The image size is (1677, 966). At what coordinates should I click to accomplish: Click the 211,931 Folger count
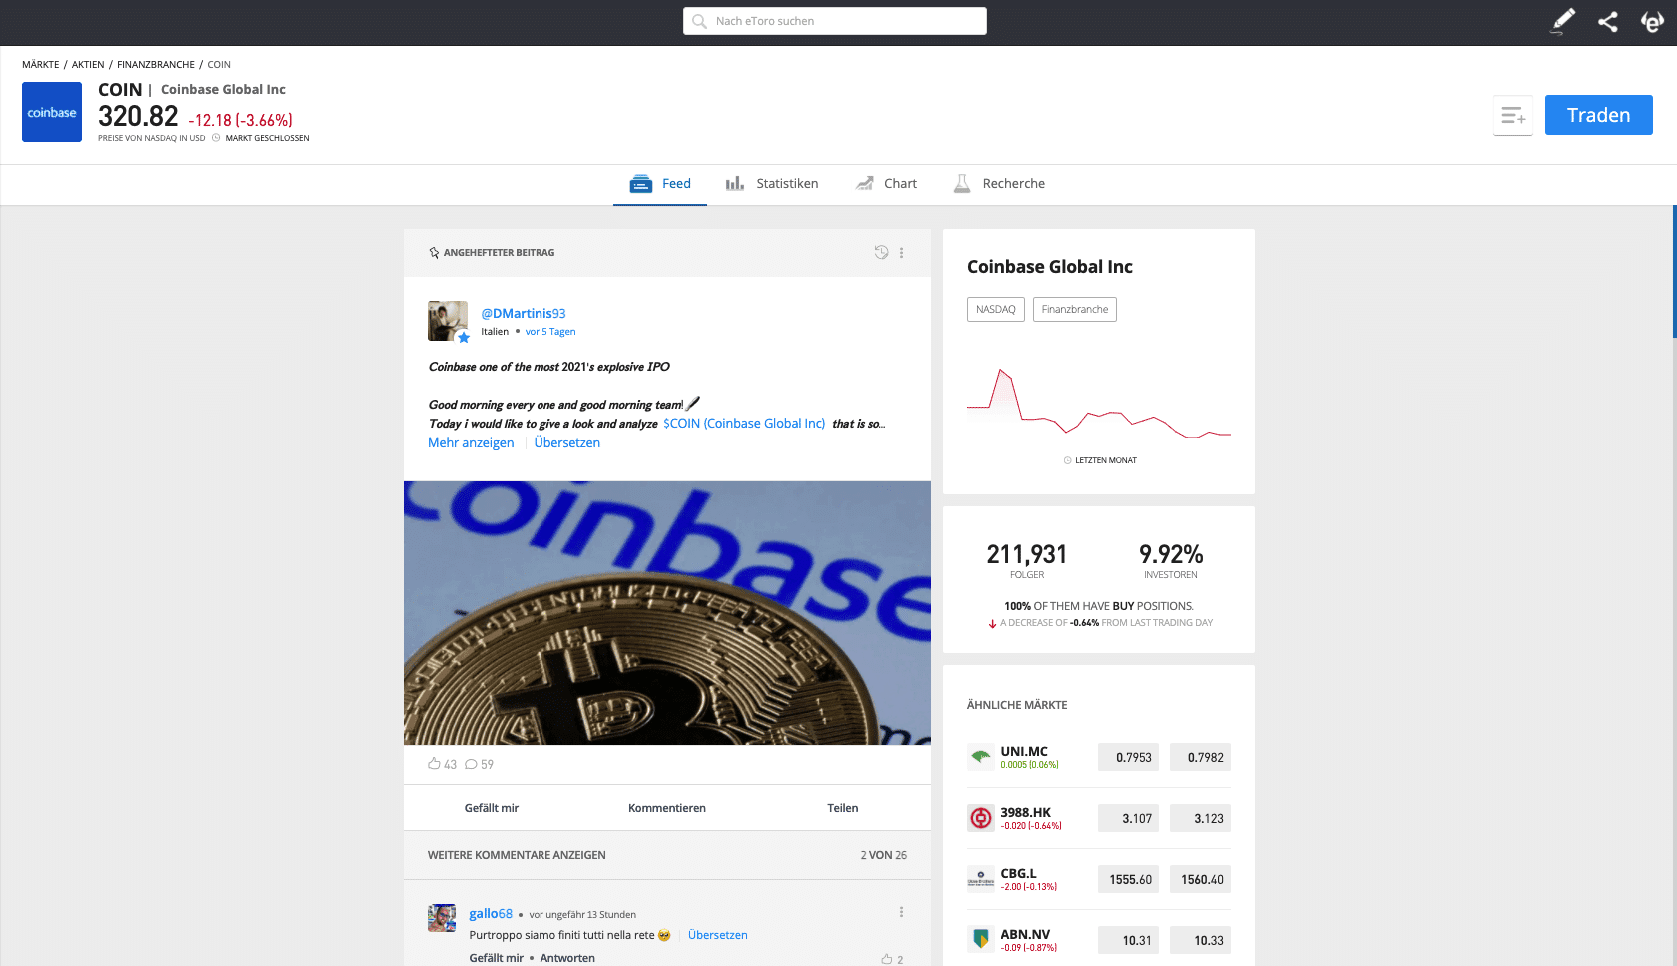(x=1027, y=554)
